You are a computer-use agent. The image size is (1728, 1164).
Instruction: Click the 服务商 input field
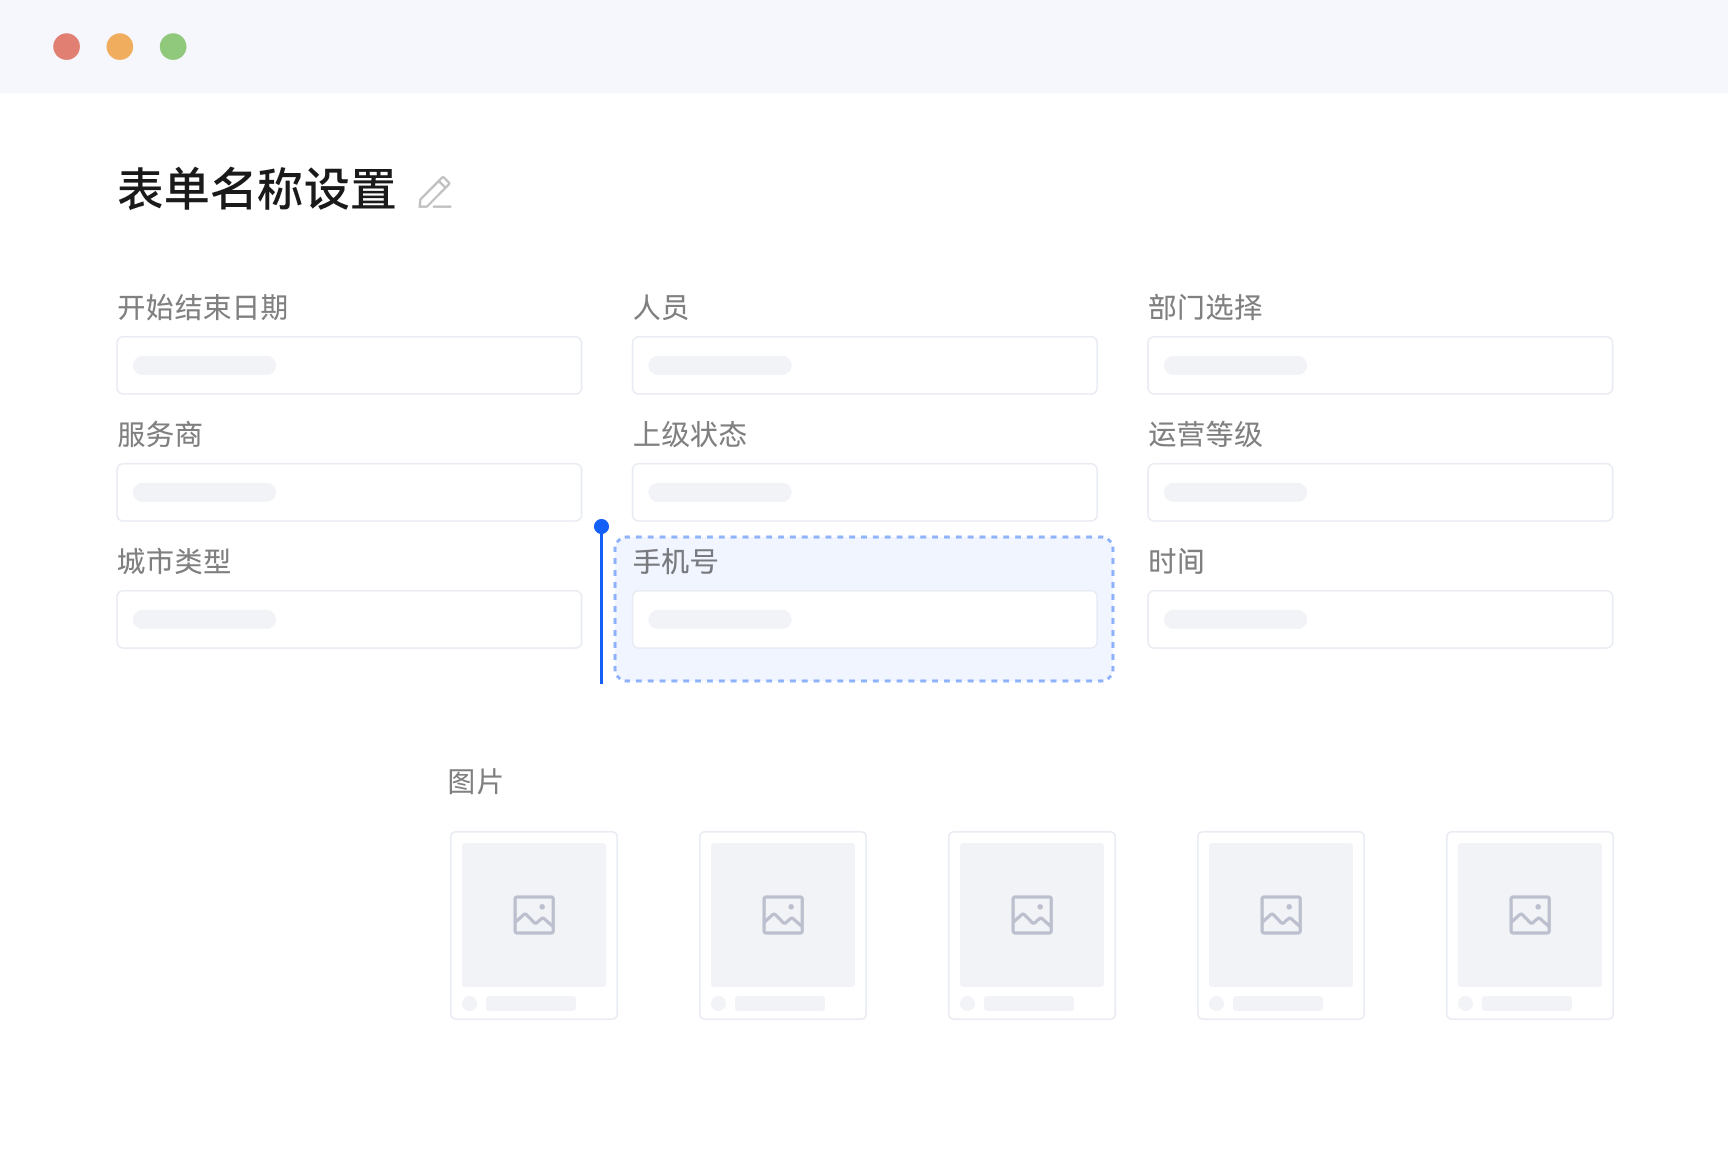[x=349, y=492]
